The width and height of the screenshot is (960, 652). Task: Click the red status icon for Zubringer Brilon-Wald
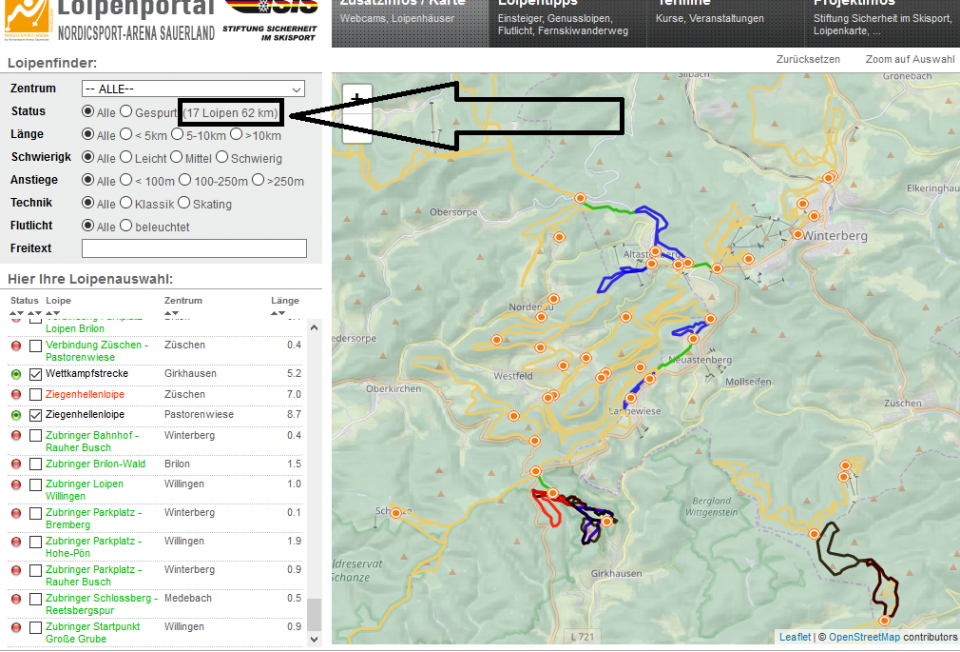16,464
